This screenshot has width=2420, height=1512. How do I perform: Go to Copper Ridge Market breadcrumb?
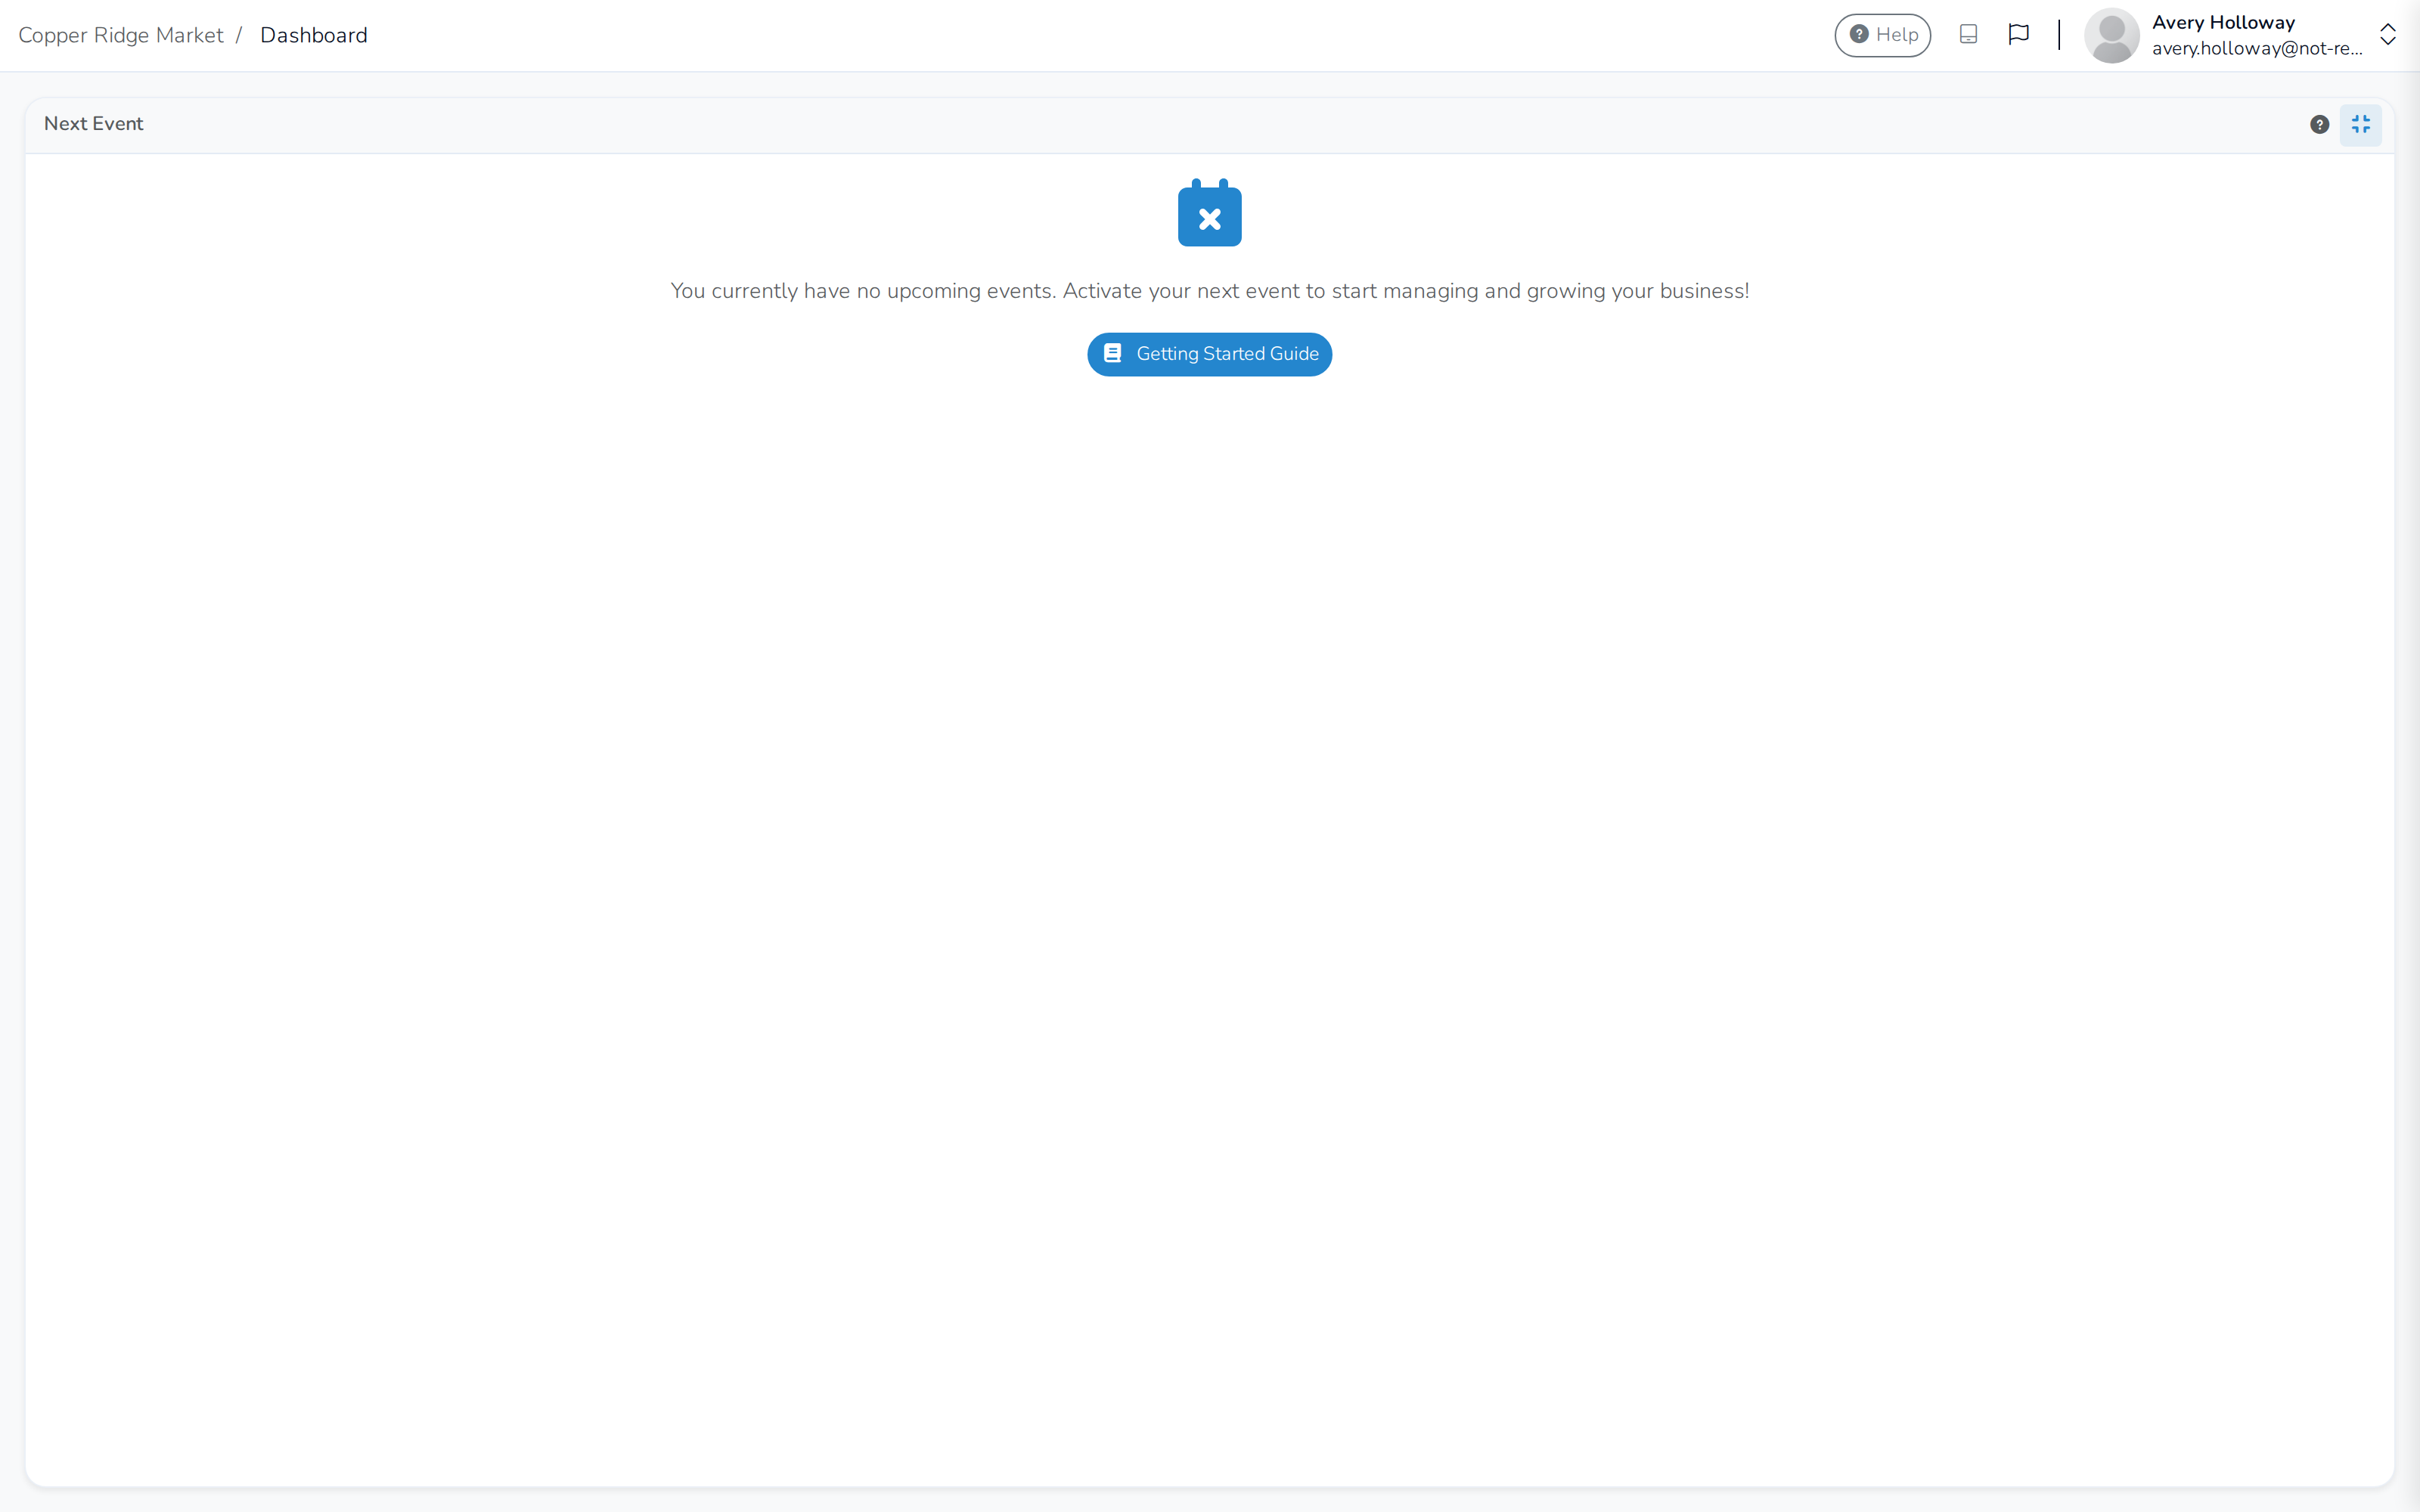pos(121,35)
